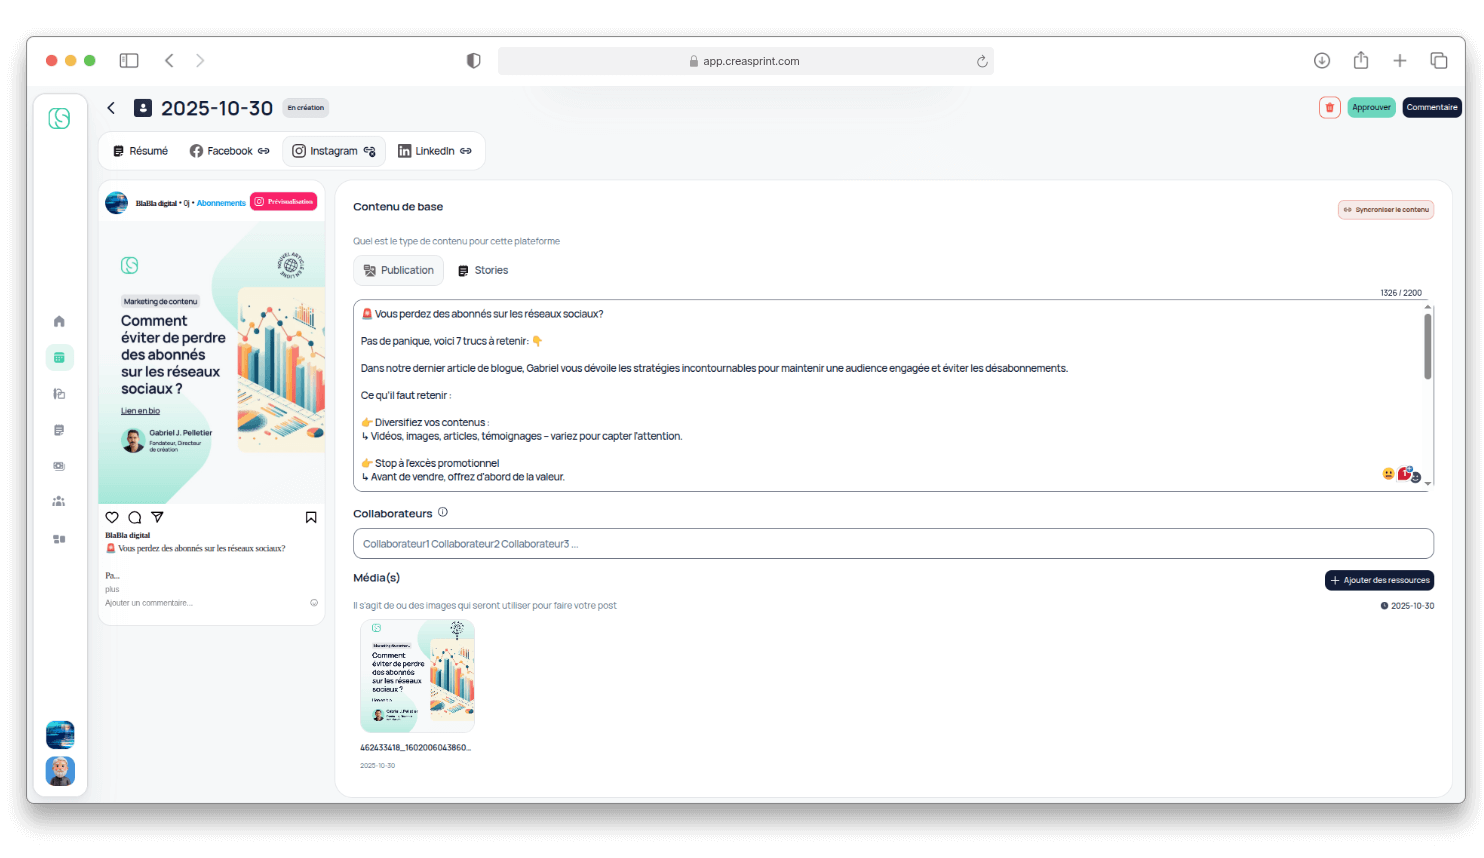This screenshot has width=1484, height=858.
Task: Click the Approuver button
Action: [x=1371, y=108]
